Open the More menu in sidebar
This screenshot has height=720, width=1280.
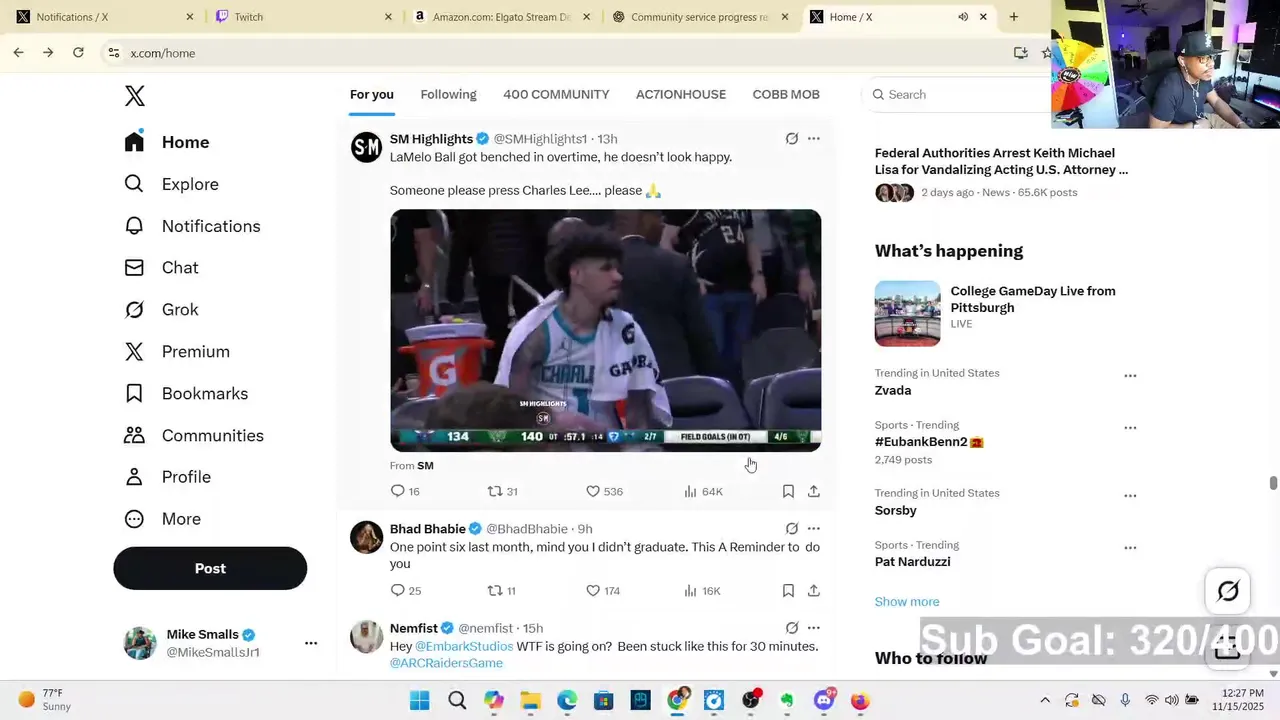pyautogui.click(x=162, y=519)
